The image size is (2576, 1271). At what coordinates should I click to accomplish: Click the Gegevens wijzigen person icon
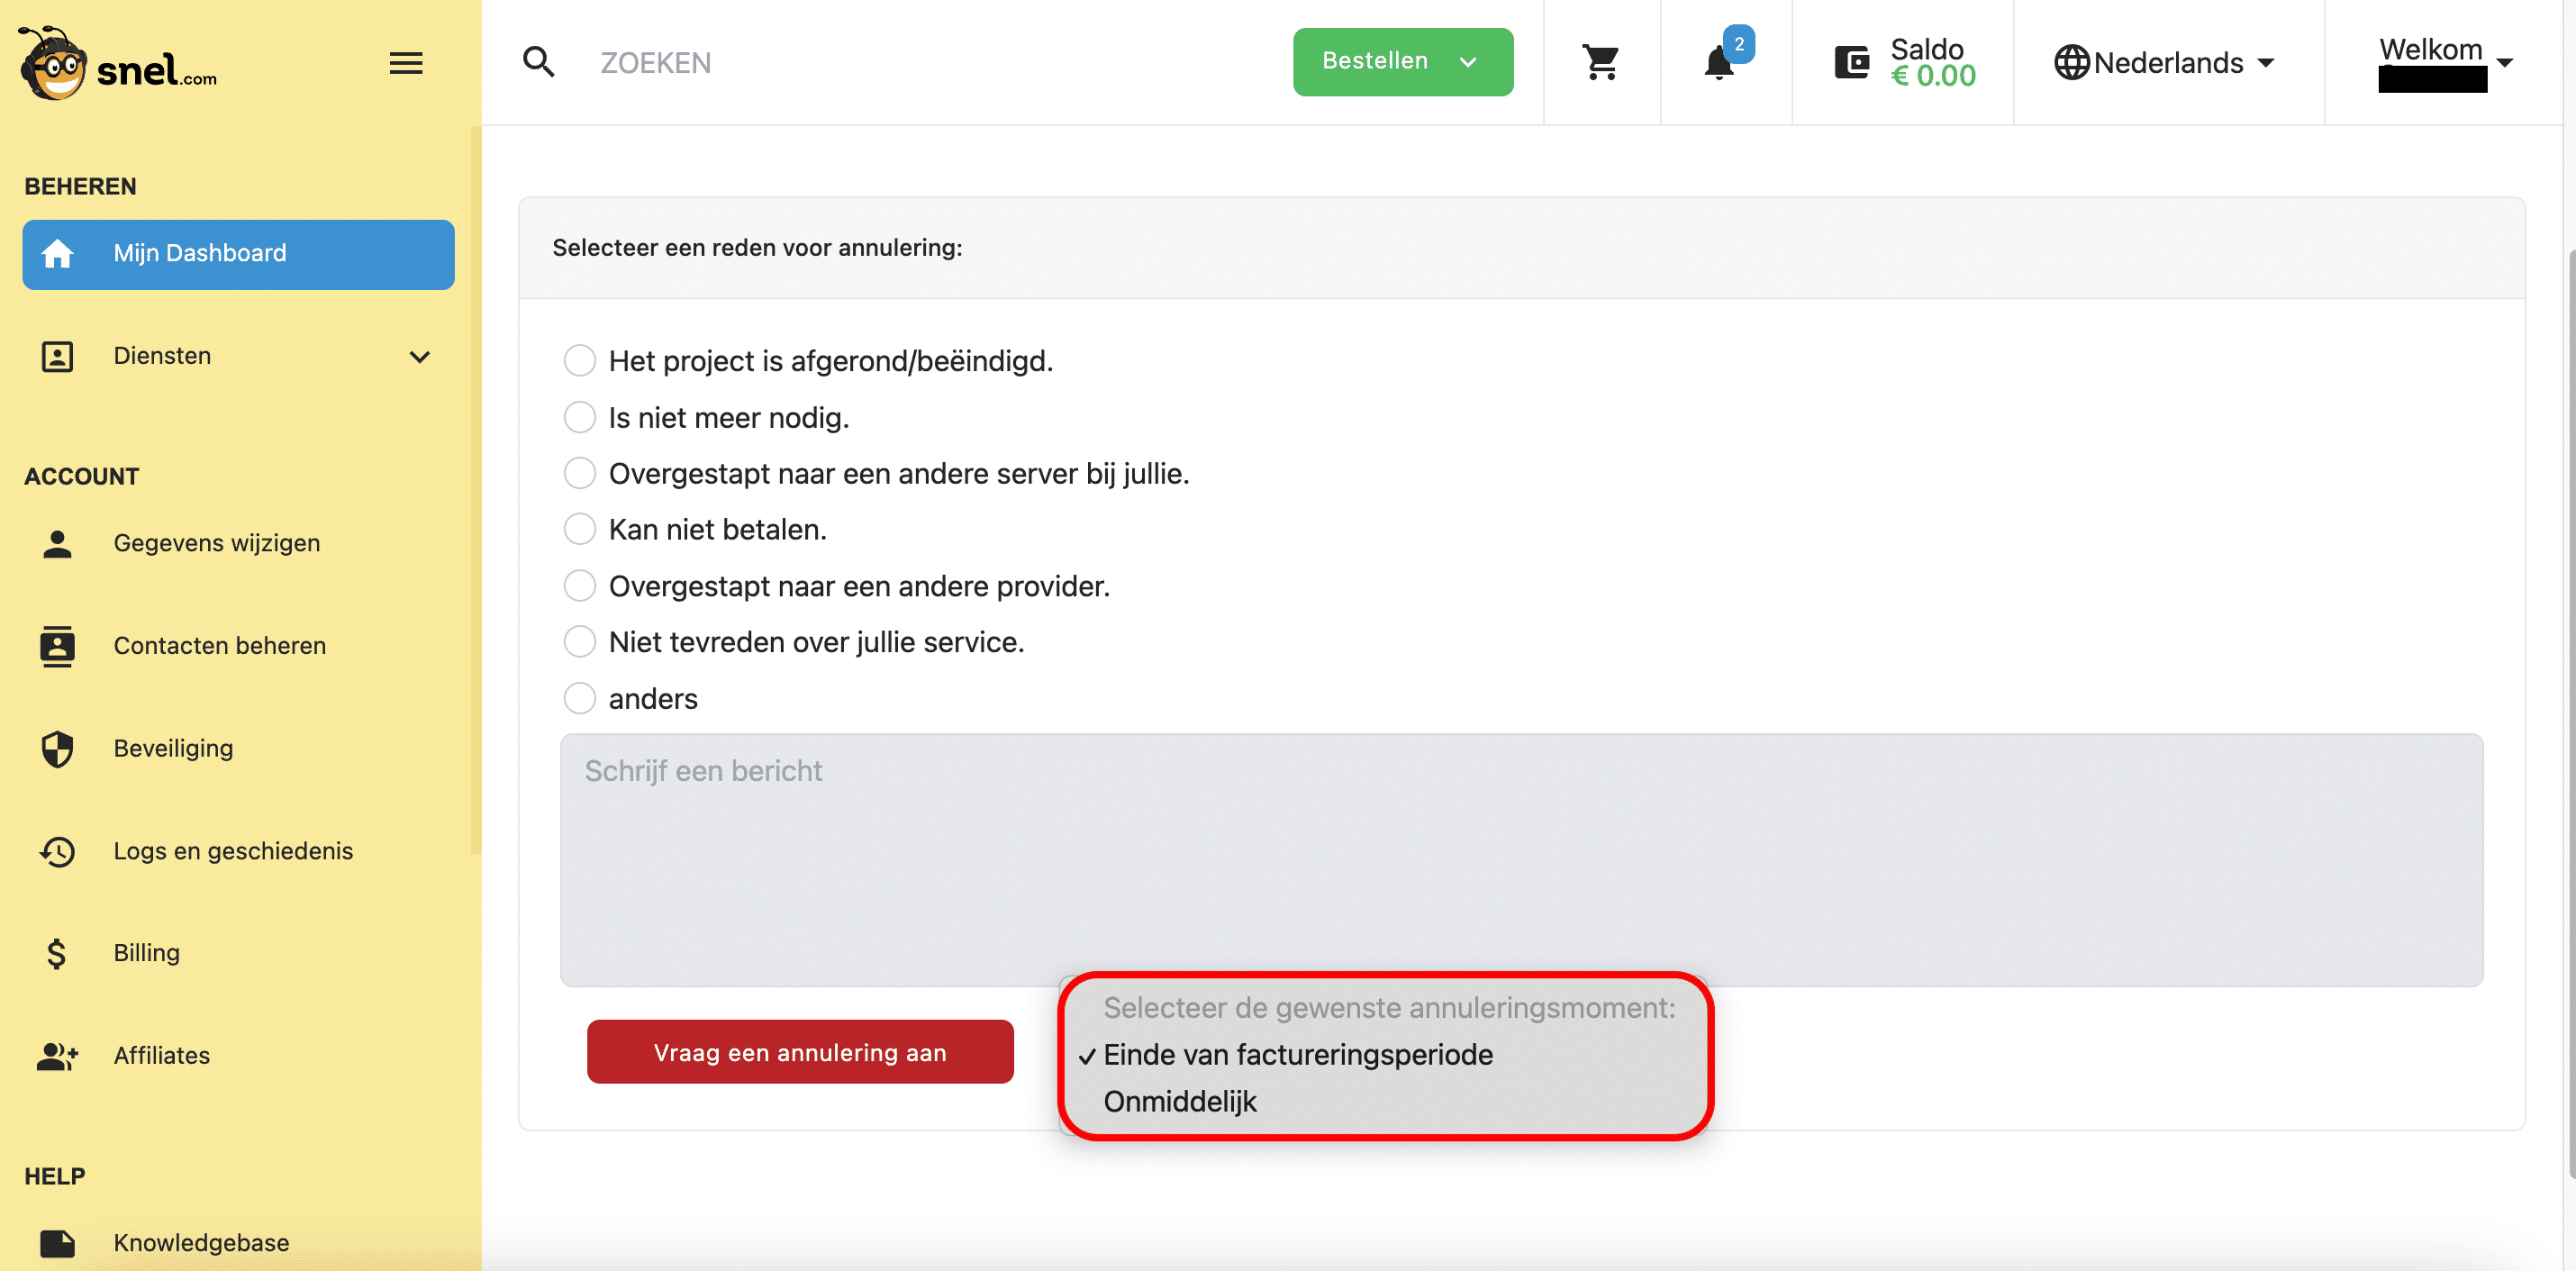coord(58,544)
